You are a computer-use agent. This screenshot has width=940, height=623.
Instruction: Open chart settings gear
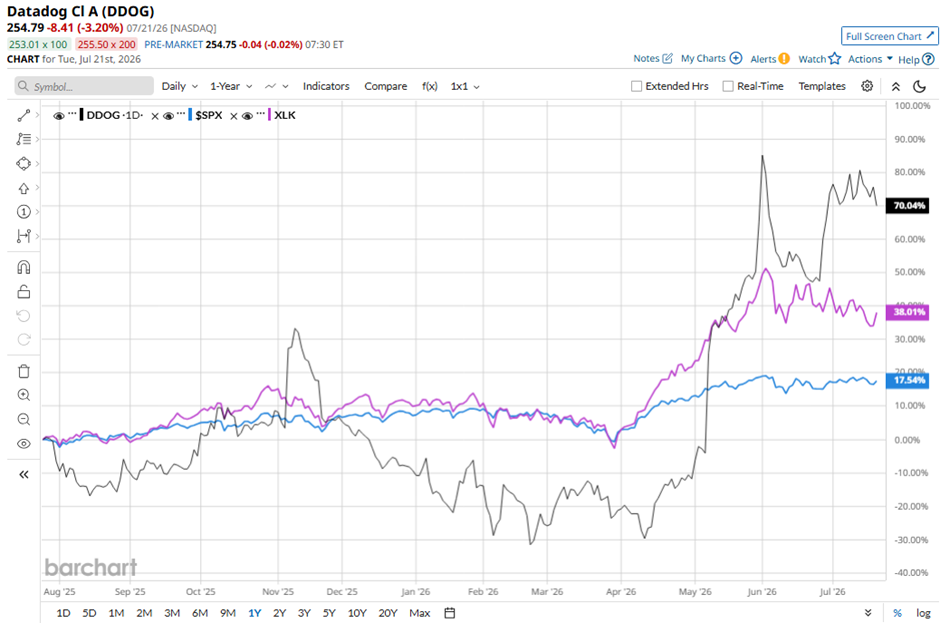pyautogui.click(x=867, y=86)
